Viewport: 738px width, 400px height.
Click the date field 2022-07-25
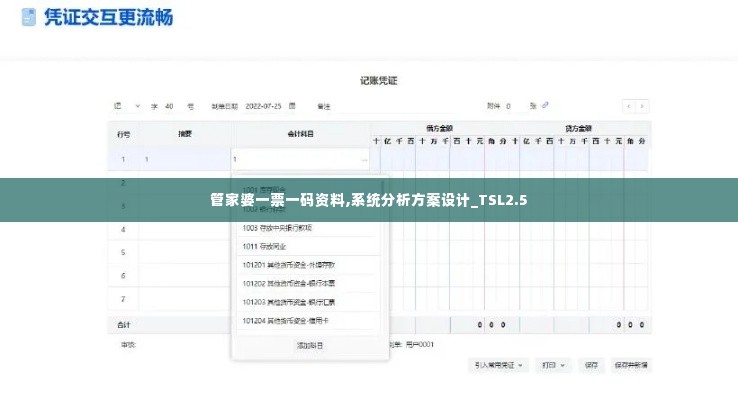pos(263,106)
